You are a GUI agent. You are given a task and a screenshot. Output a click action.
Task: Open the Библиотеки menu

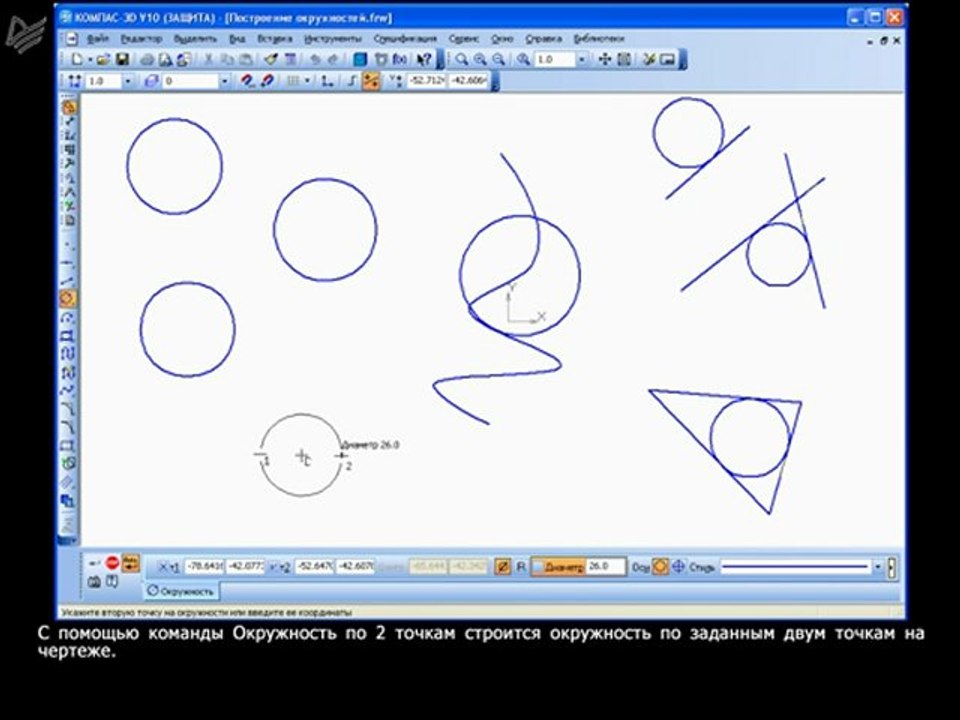(x=599, y=39)
